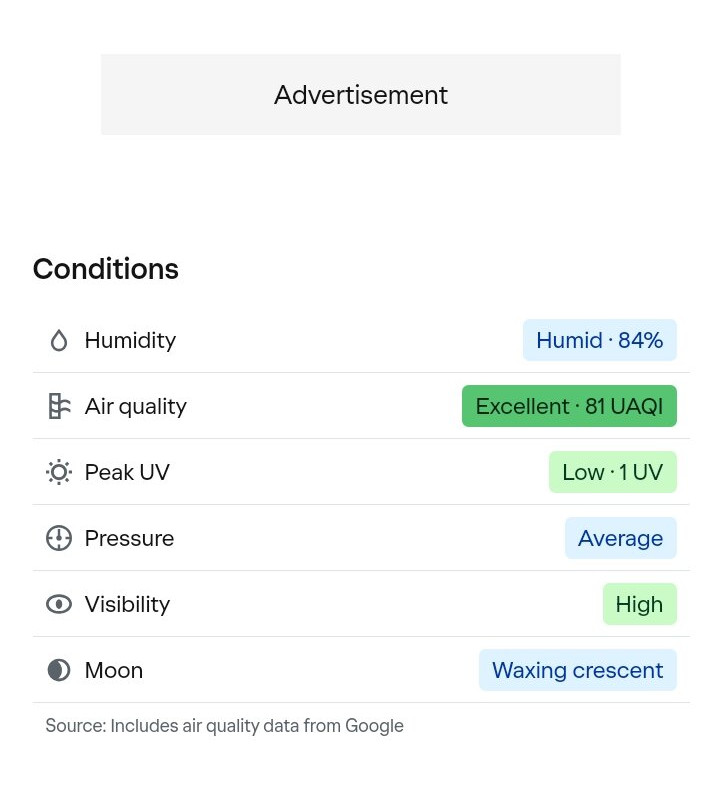Click the Humidity row label

coord(130,340)
